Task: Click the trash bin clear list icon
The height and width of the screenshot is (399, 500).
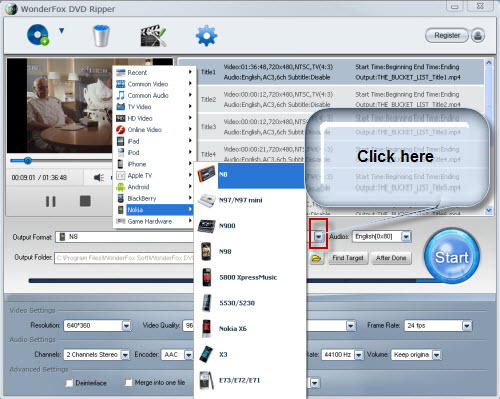Action: click(x=101, y=35)
